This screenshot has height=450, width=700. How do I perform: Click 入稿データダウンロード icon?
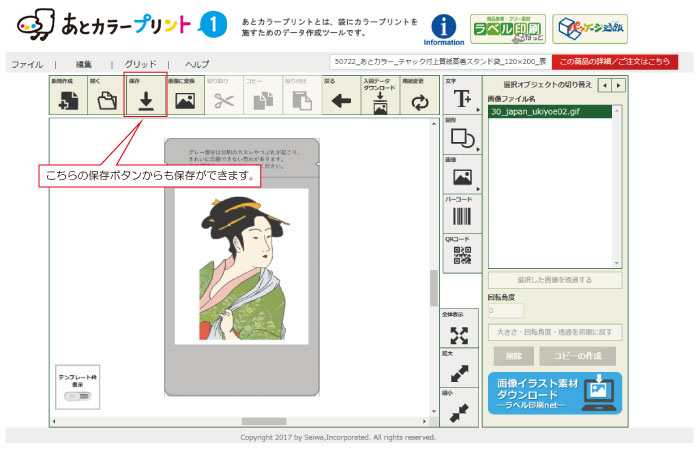[x=380, y=103]
